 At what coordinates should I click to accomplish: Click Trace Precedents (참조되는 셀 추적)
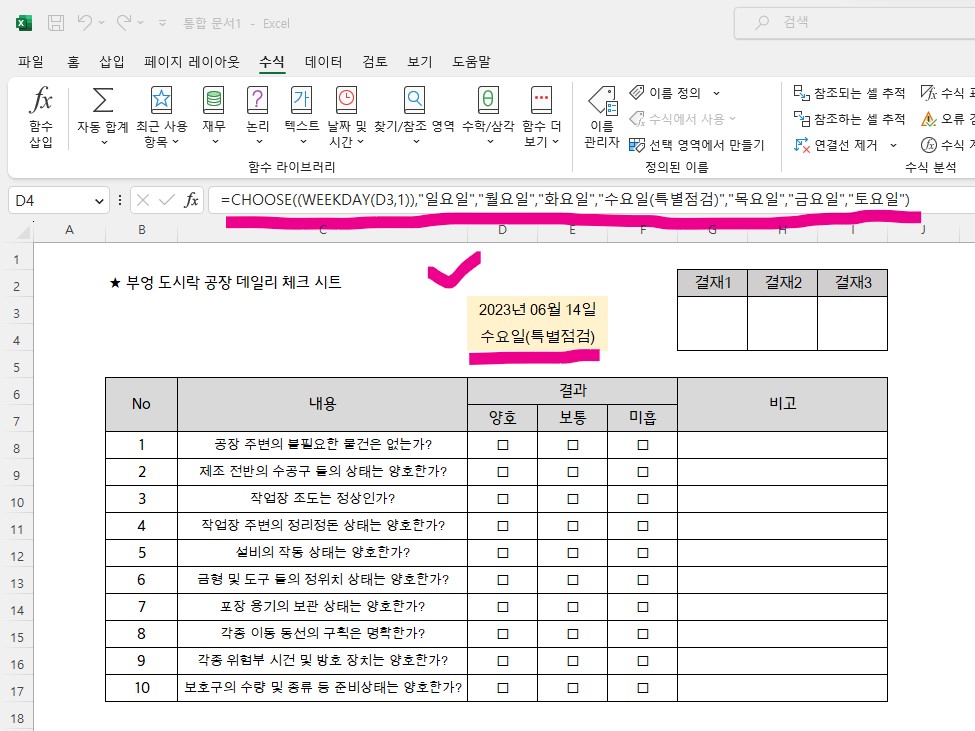click(849, 93)
